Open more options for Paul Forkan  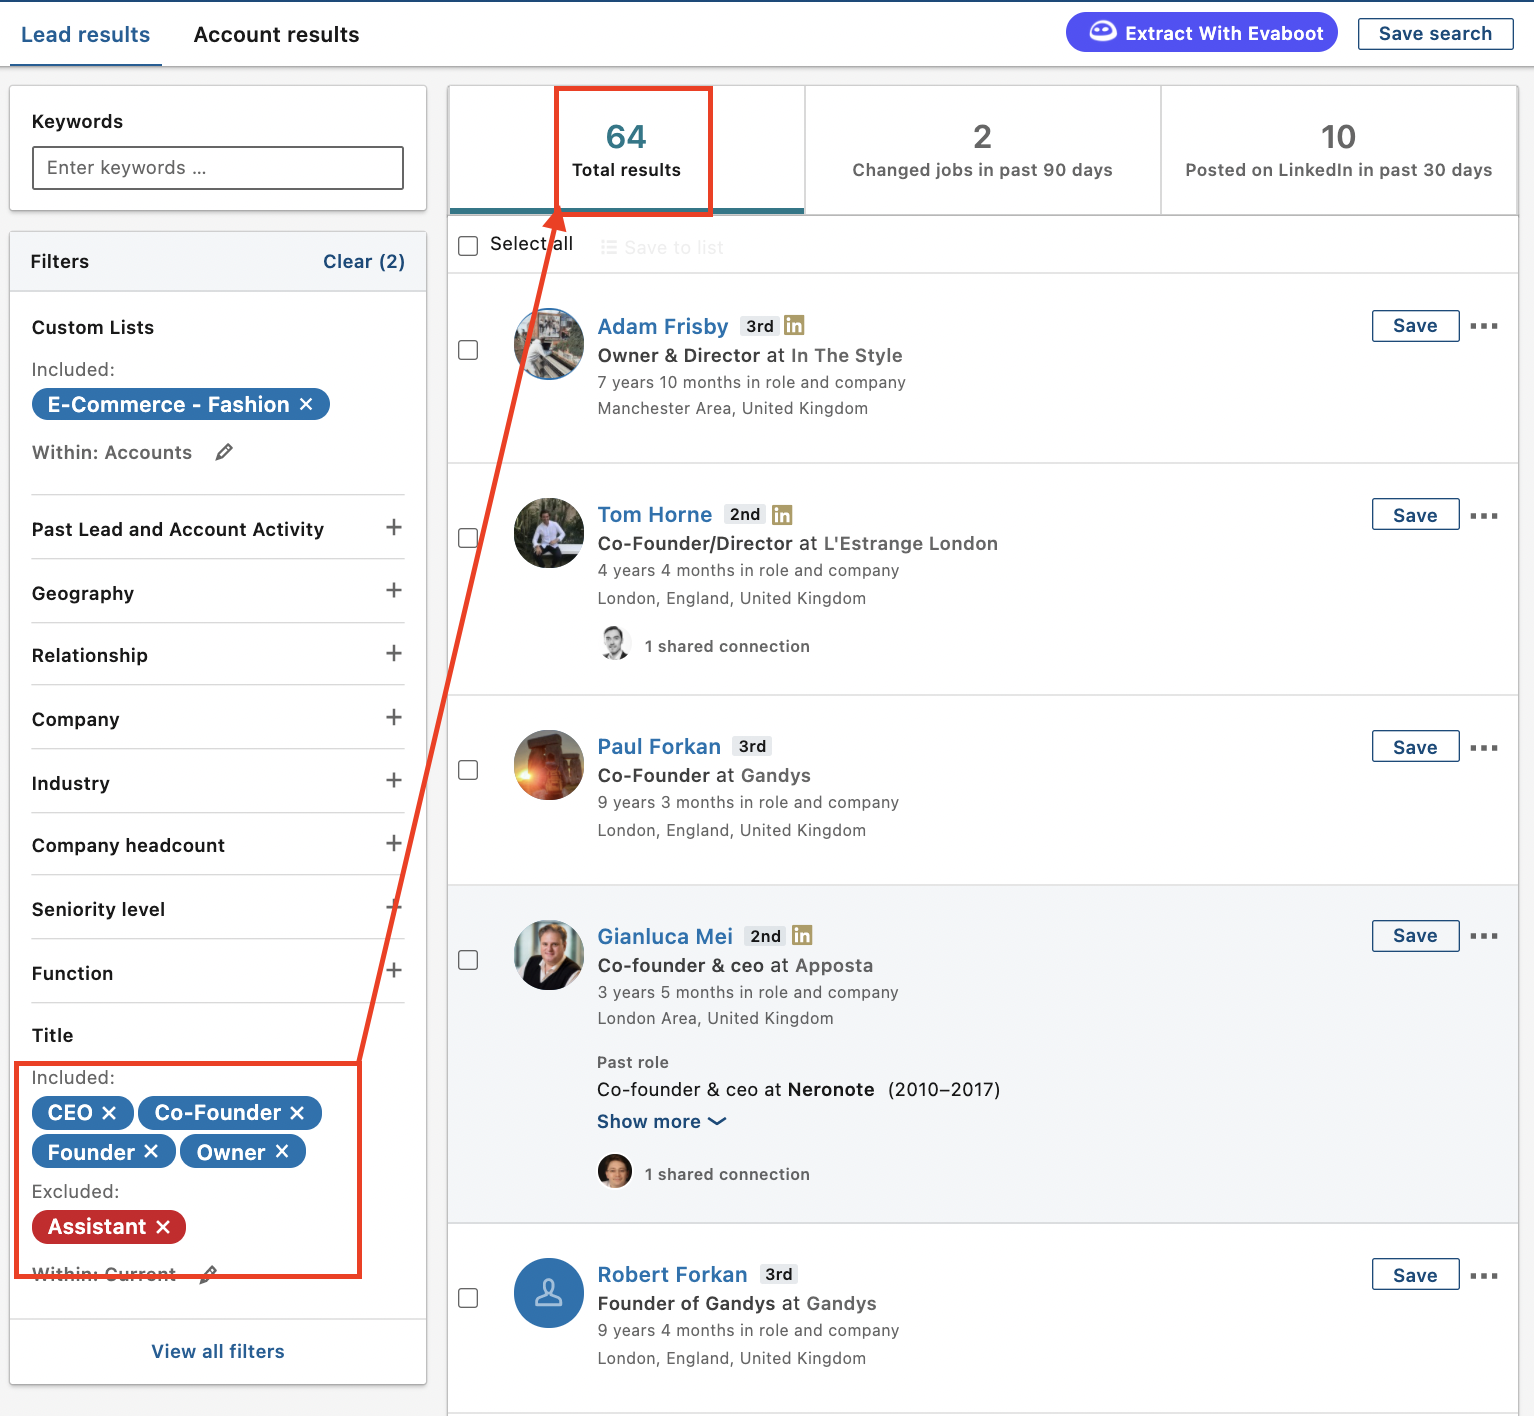point(1484,748)
